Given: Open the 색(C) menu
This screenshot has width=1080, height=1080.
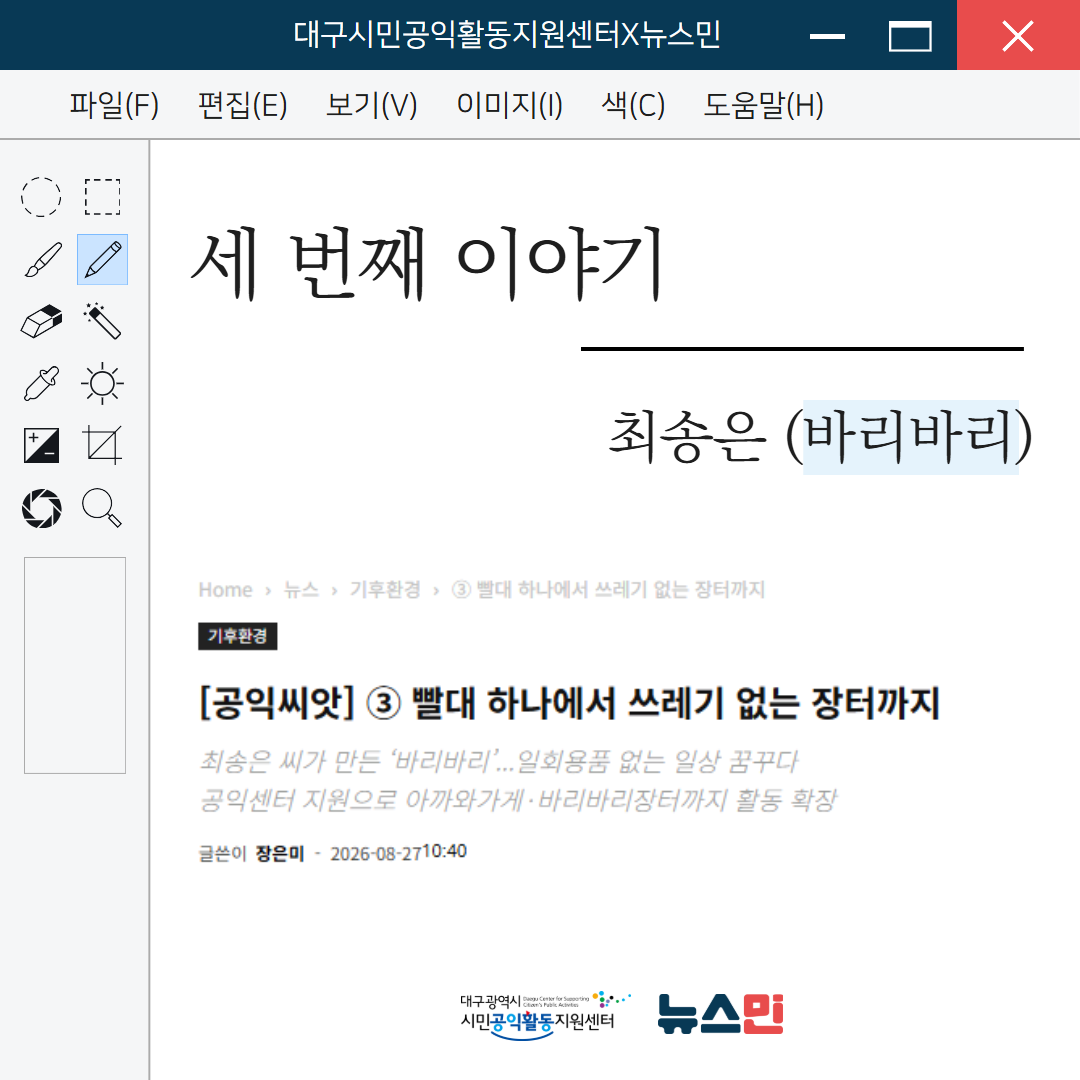Looking at the screenshot, I should coord(633,105).
